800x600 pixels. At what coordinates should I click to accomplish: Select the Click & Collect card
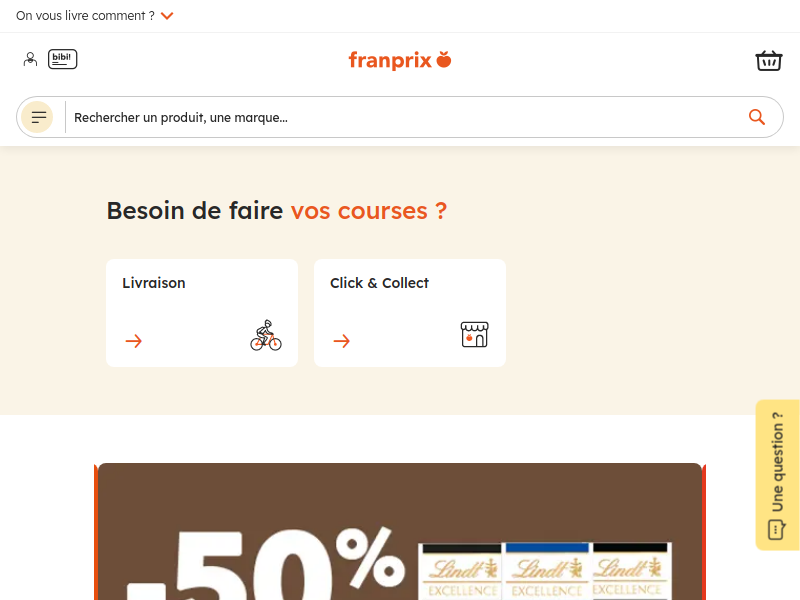click(x=410, y=313)
